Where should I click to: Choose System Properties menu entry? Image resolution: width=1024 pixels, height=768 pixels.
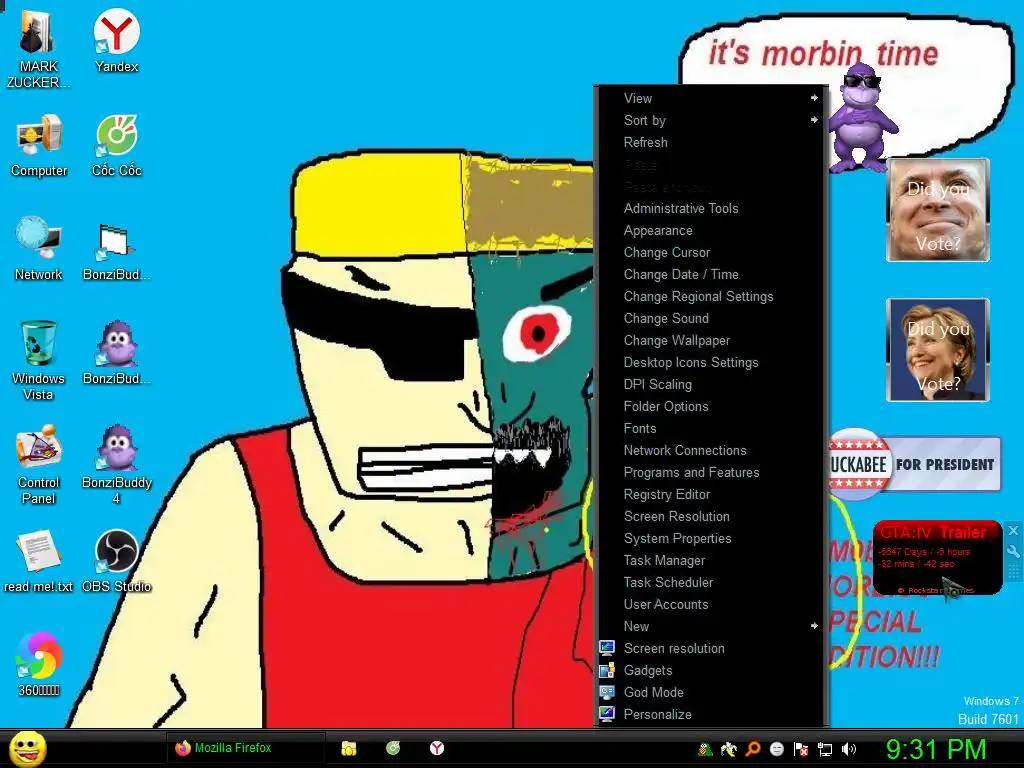tap(712, 538)
